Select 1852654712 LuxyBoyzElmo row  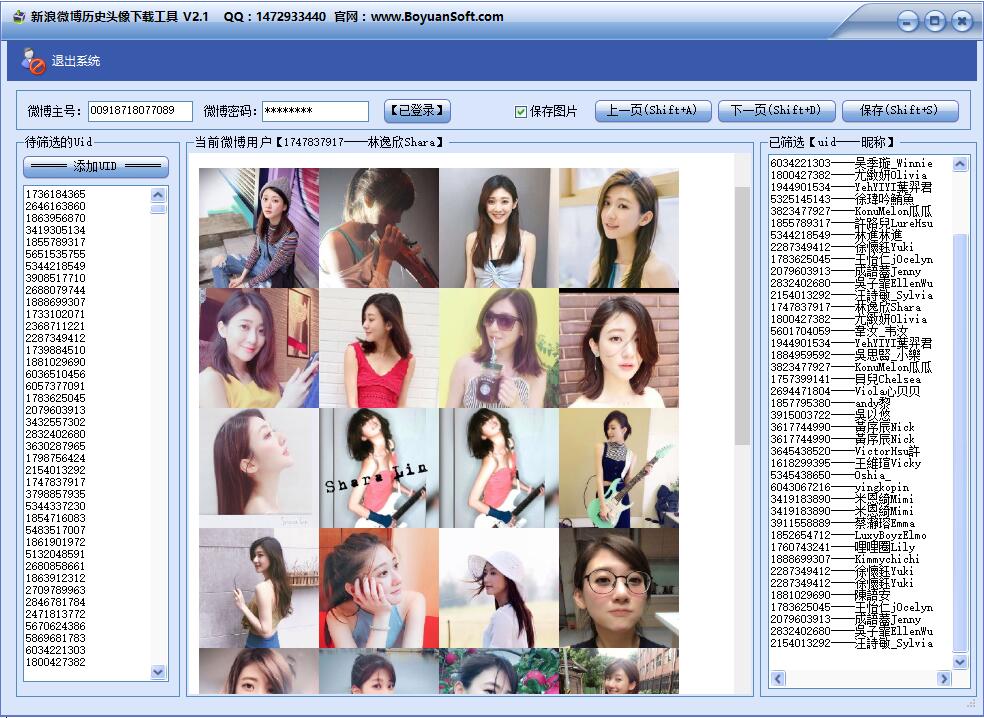tap(848, 535)
